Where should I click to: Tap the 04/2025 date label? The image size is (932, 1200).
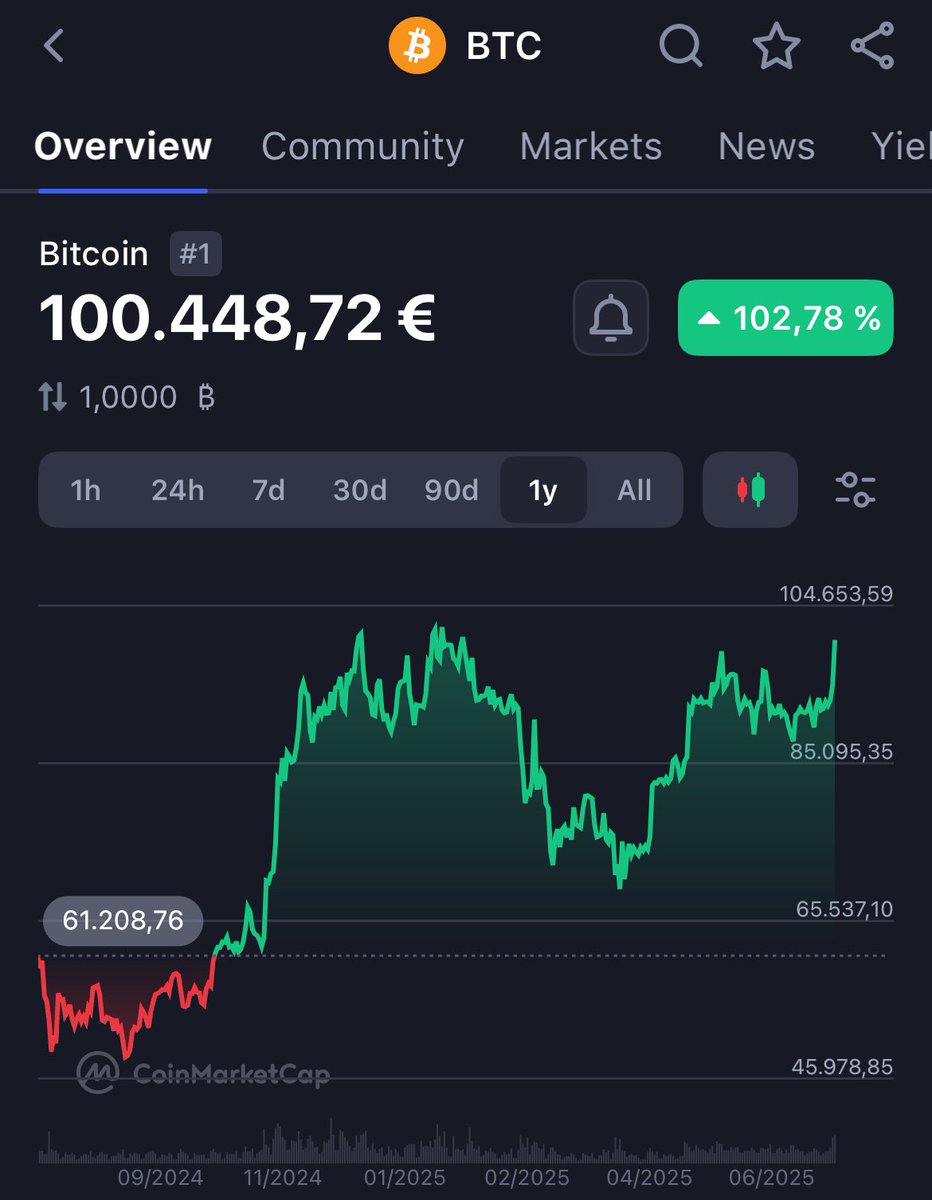(648, 1179)
